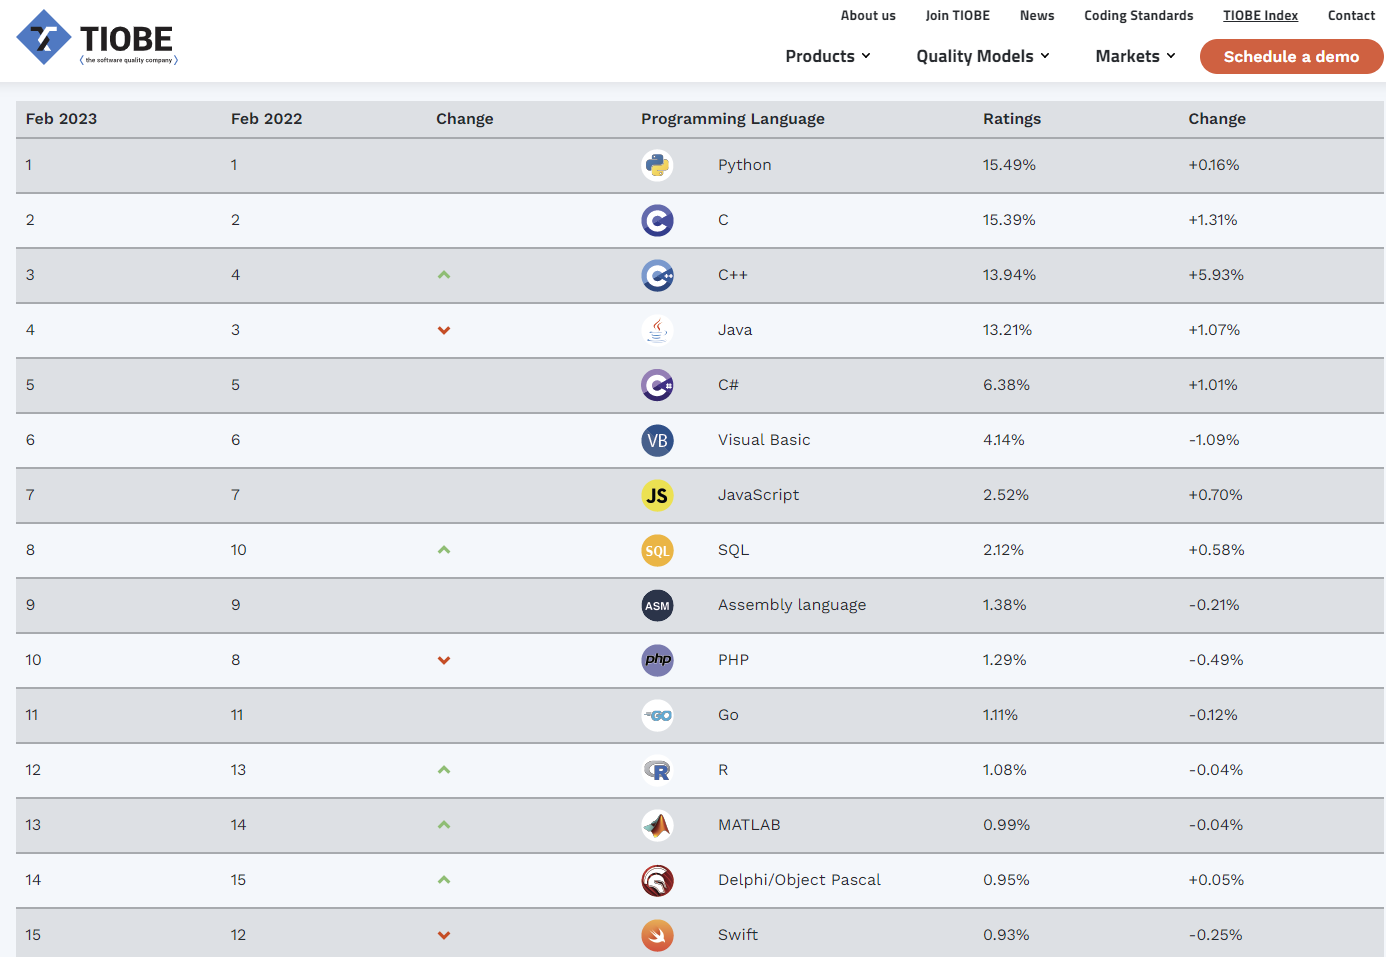Image resolution: width=1386 pixels, height=957 pixels.
Task: Expand the Markets dropdown menu
Action: (1135, 56)
